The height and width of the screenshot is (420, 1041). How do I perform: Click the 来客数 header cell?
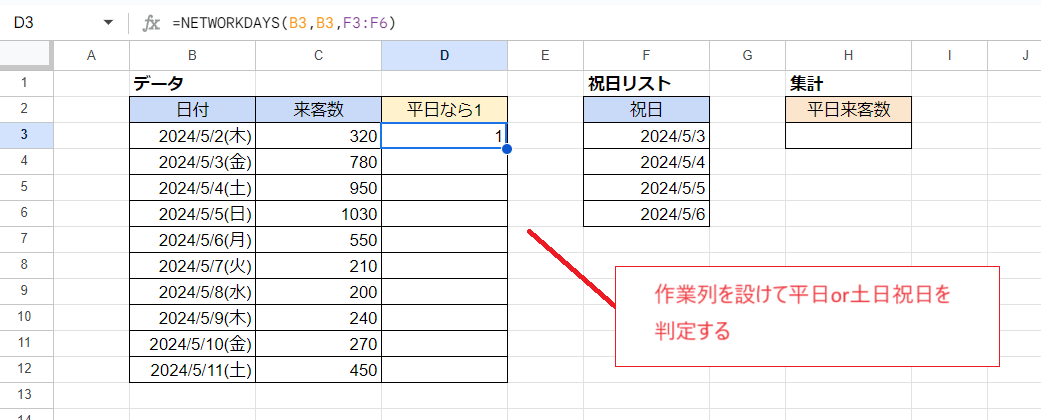tap(319, 109)
